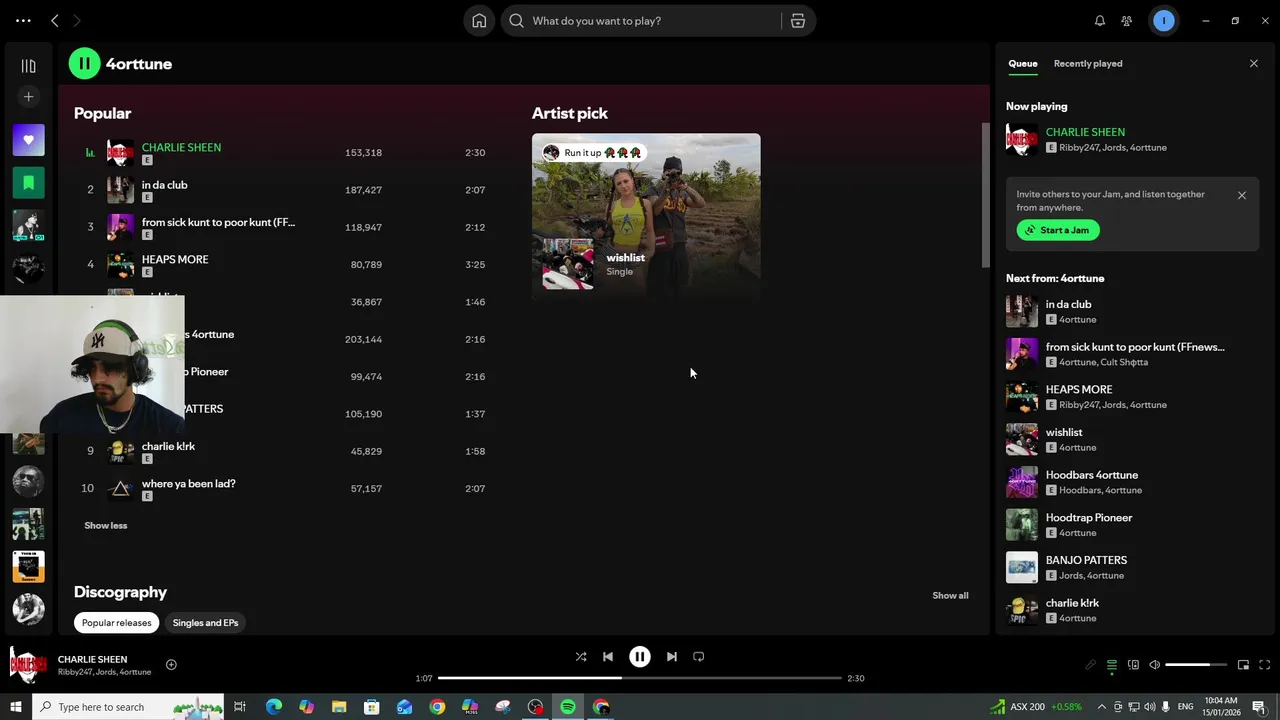Image resolution: width=1280 pixels, height=720 pixels.
Task: Open the Popular track equalizer for CHARLIE SHEEN
Action: [90, 153]
